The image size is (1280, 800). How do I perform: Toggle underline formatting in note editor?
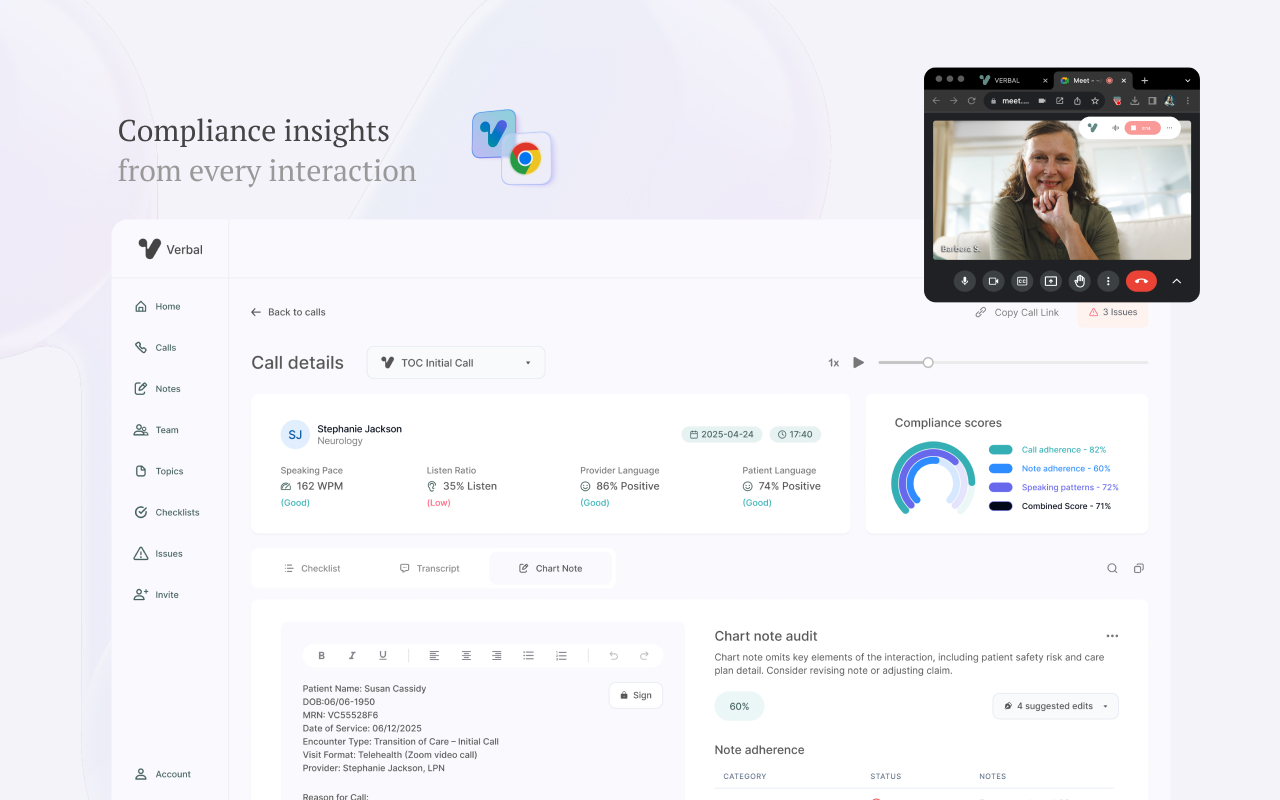tap(383, 656)
